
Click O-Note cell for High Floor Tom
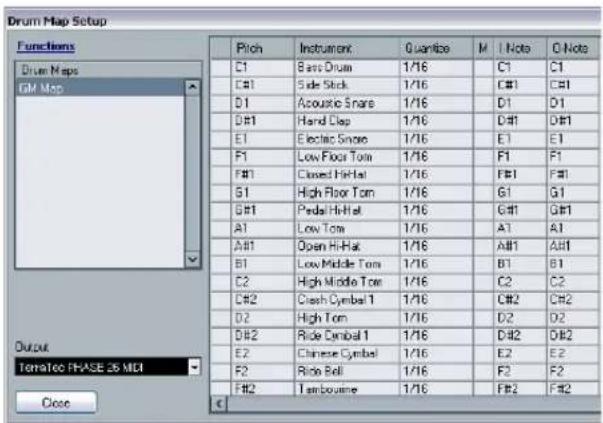click(573, 193)
